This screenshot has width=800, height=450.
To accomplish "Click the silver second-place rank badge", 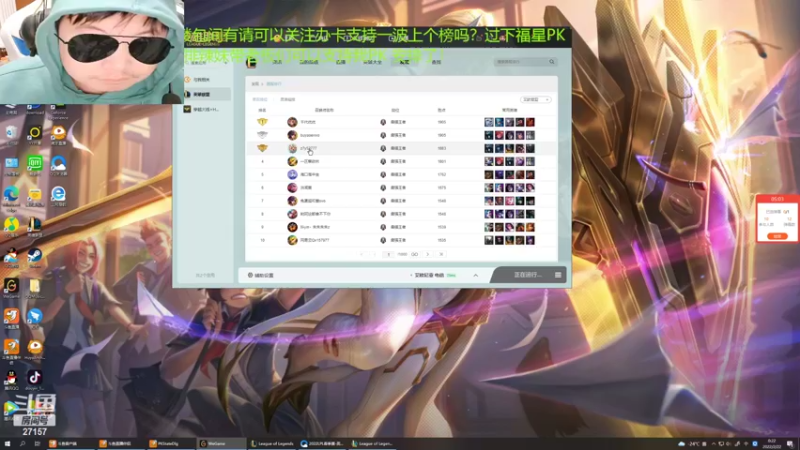I will [262, 135].
